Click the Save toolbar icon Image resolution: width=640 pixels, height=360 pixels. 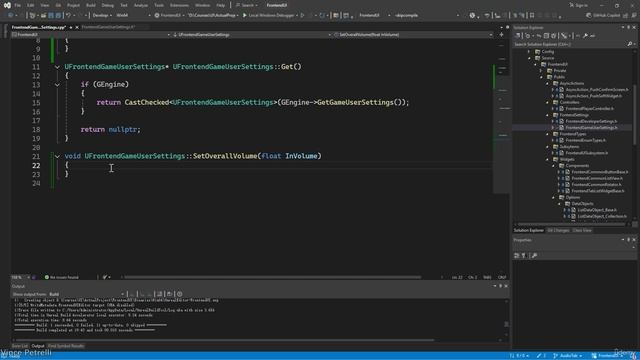coord(51,15)
